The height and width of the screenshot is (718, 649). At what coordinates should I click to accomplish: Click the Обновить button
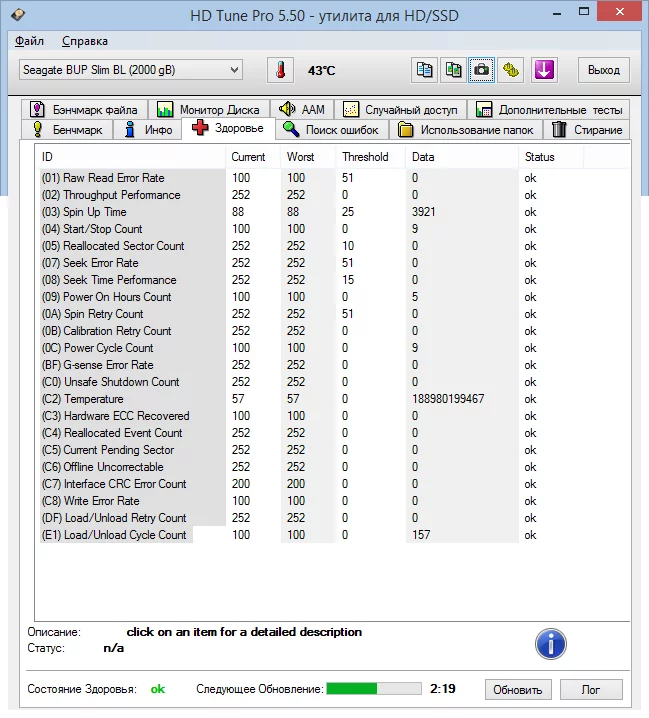point(518,689)
